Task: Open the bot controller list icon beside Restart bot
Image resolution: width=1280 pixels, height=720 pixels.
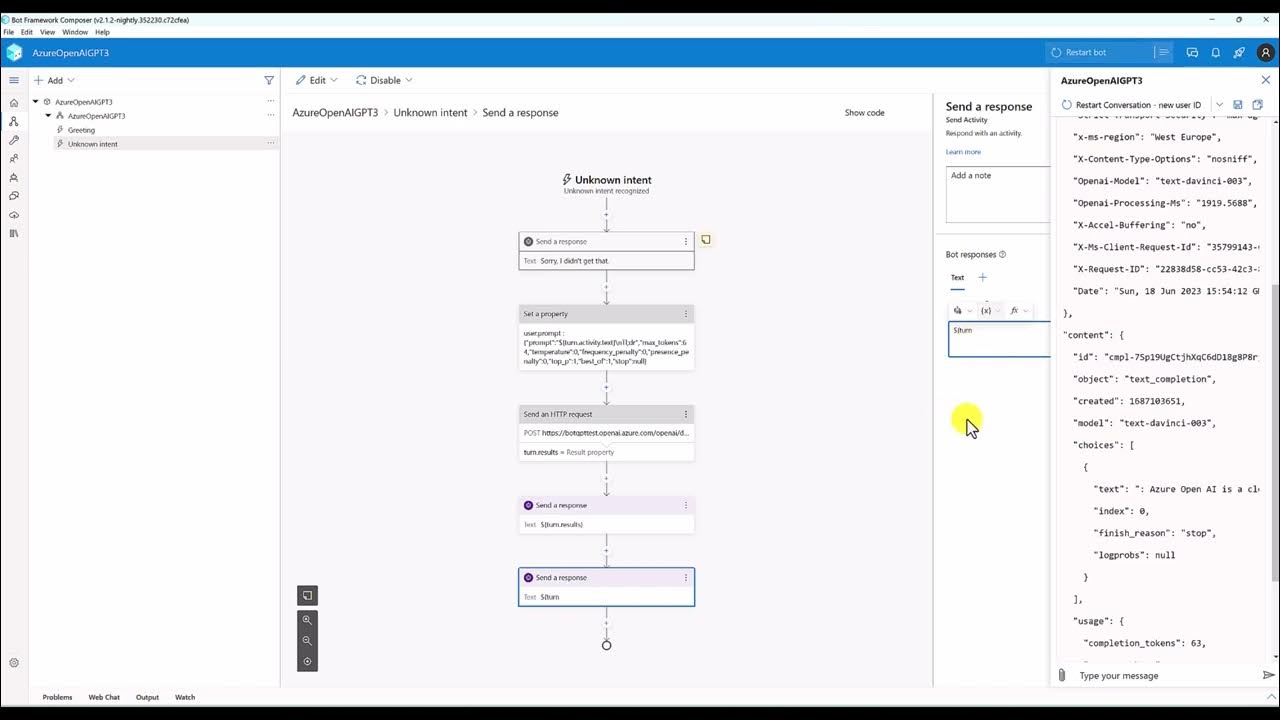Action: [x=1162, y=52]
